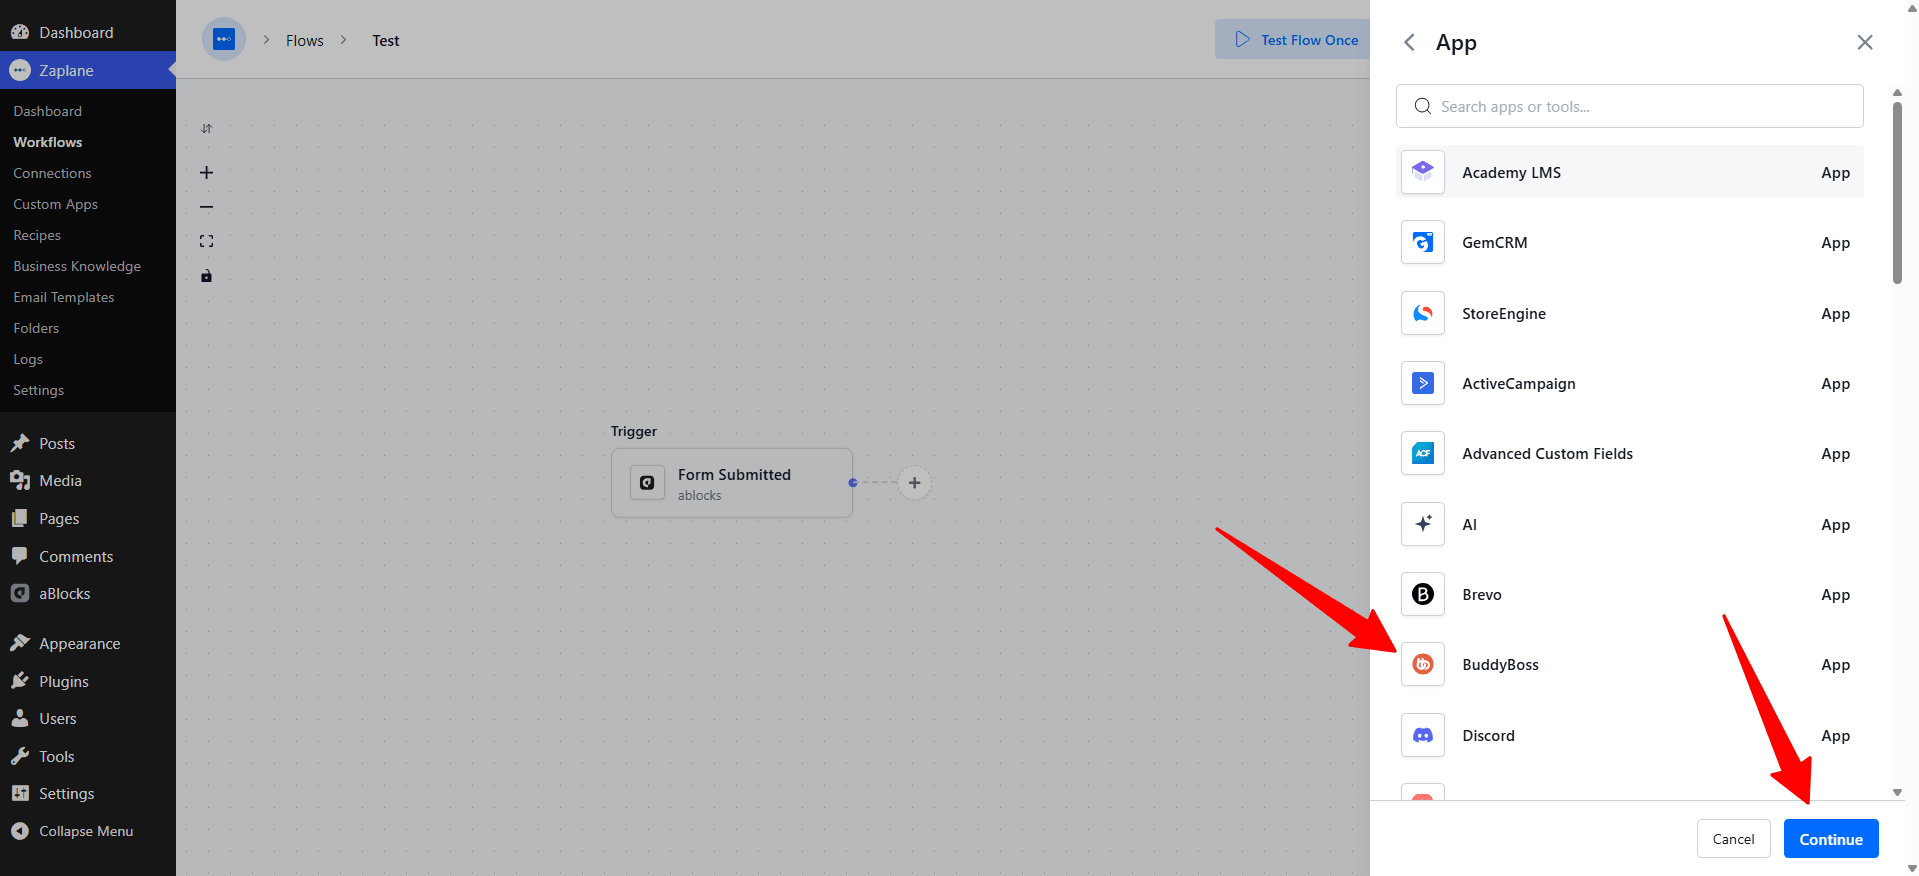Screen dimensions: 1919x876
Task: Select the aBlocks trigger icon in Form Submitted node
Action: pos(647,483)
